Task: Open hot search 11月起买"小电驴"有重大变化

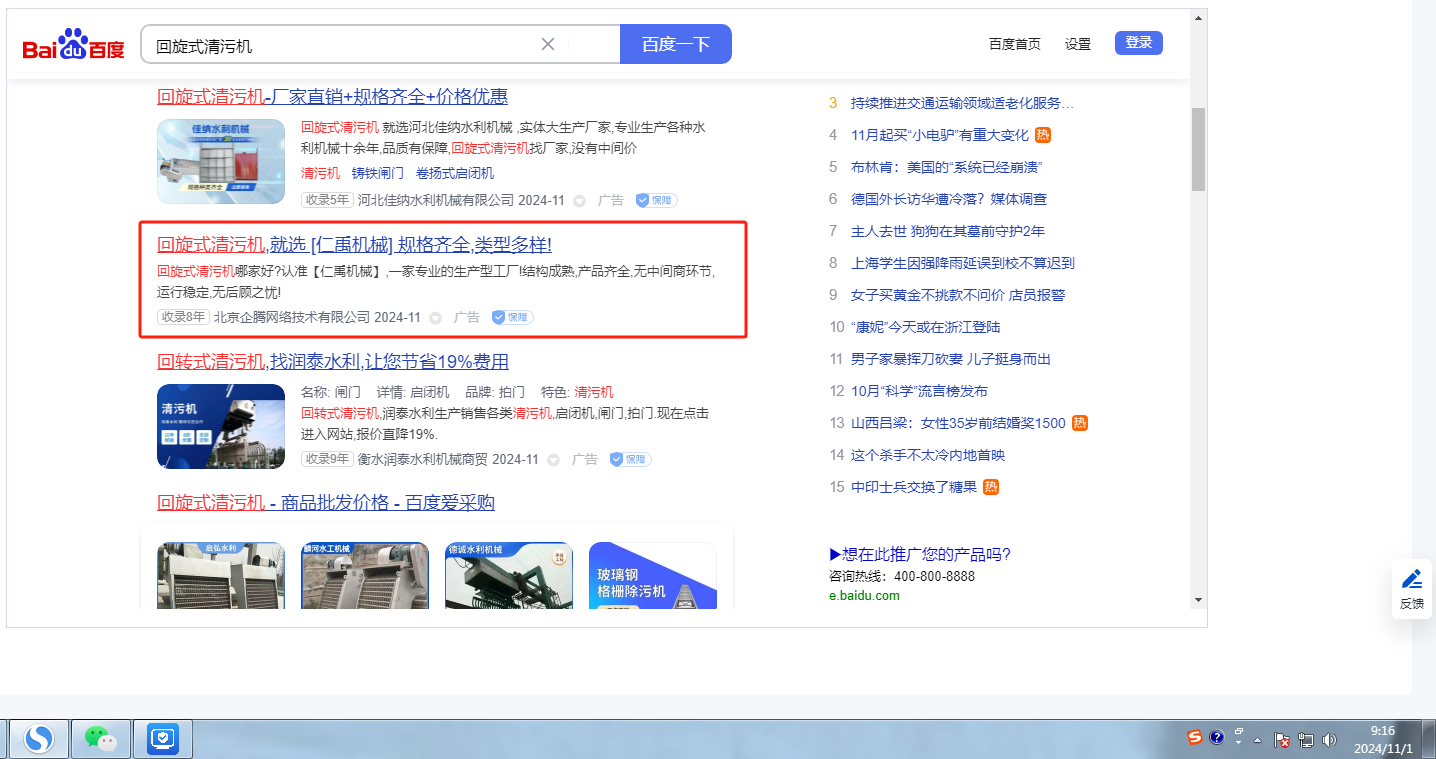Action: point(940,135)
